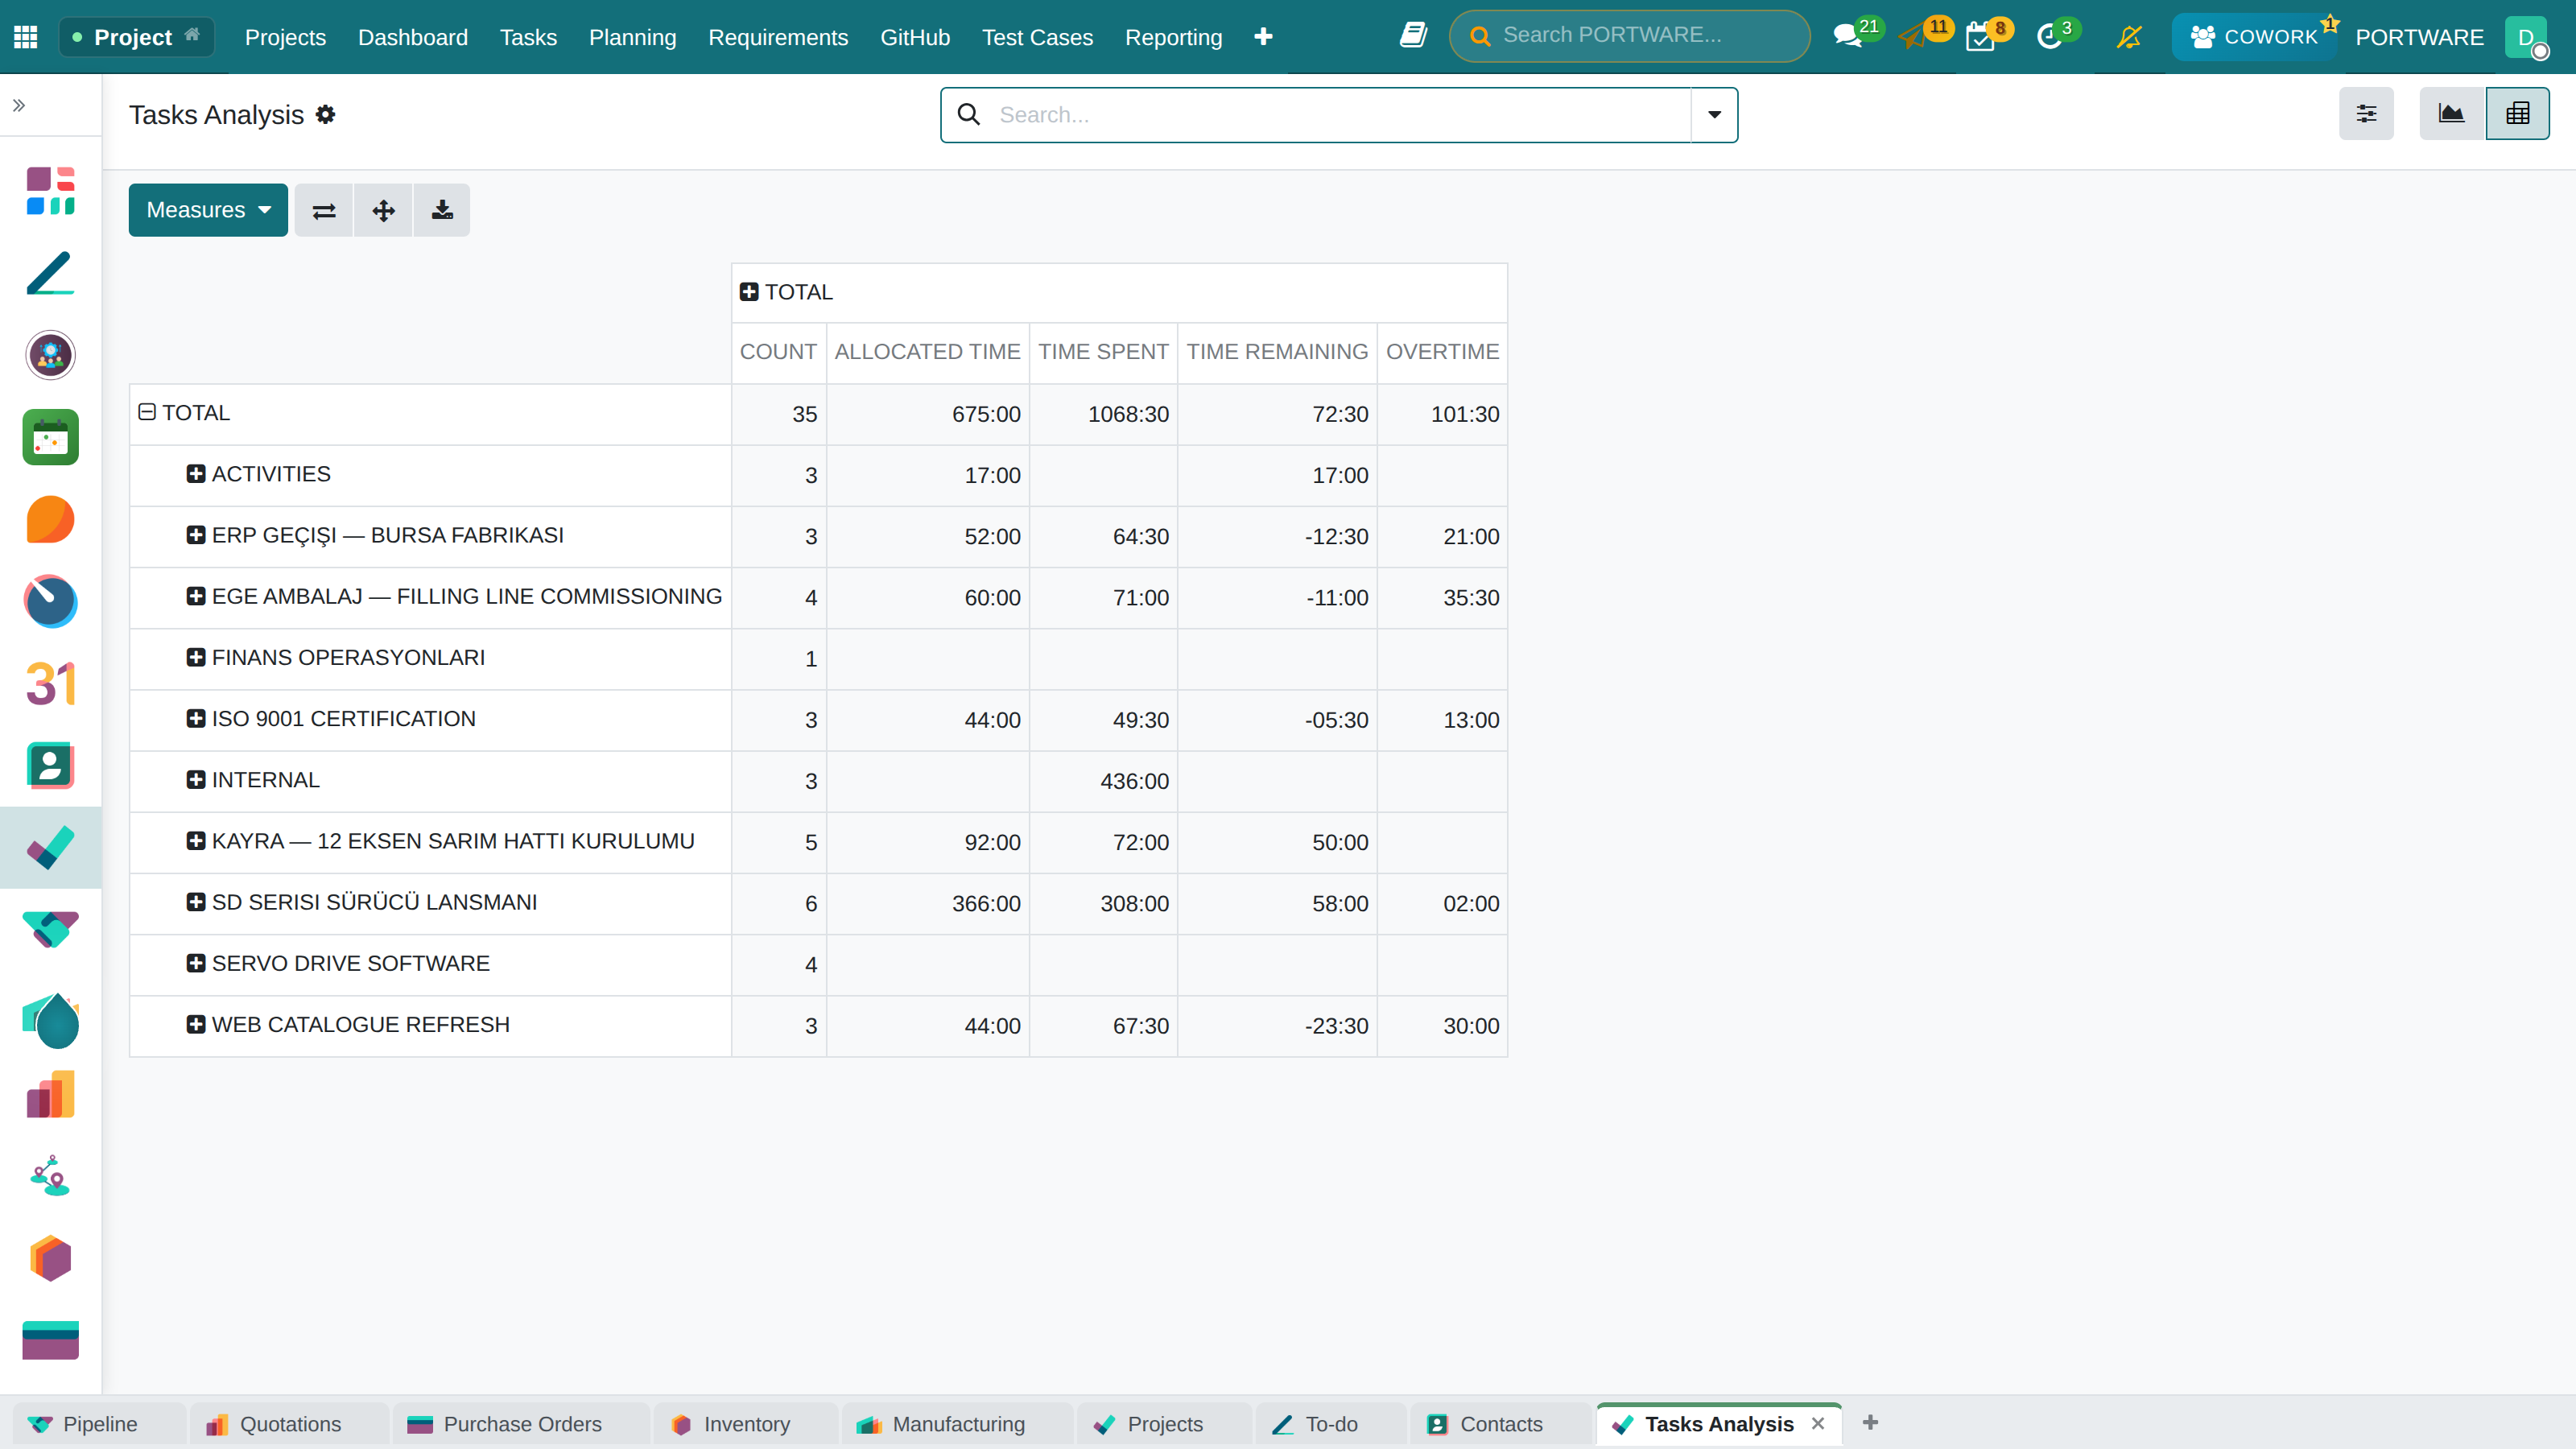The height and width of the screenshot is (1449, 2576).
Task: Focus the Tasks Analysis search field
Action: point(1340,115)
